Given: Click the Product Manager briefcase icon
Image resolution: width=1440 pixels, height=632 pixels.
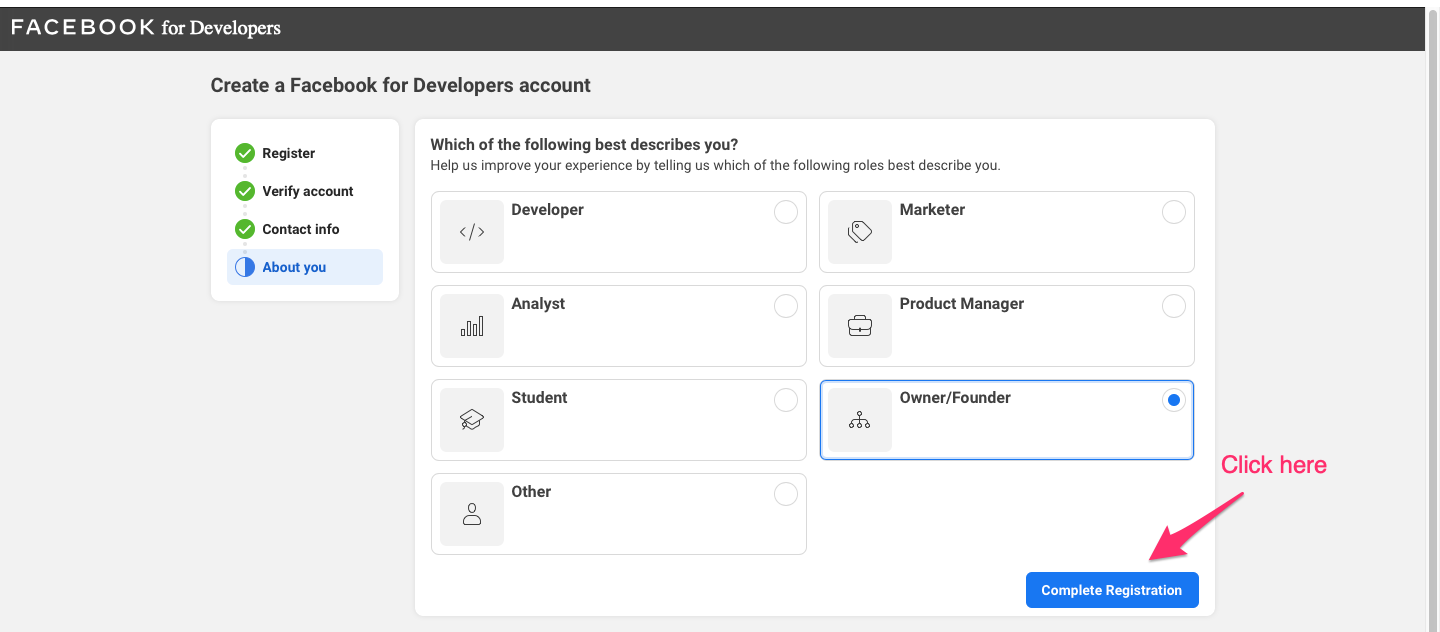Looking at the screenshot, I should pos(860,326).
